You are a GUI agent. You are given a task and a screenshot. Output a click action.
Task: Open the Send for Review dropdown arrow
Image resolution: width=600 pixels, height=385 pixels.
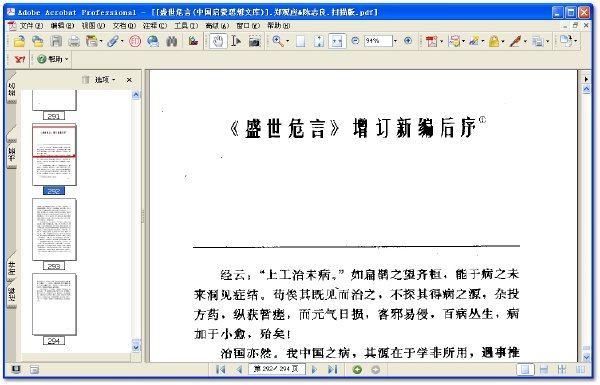tap(483, 41)
